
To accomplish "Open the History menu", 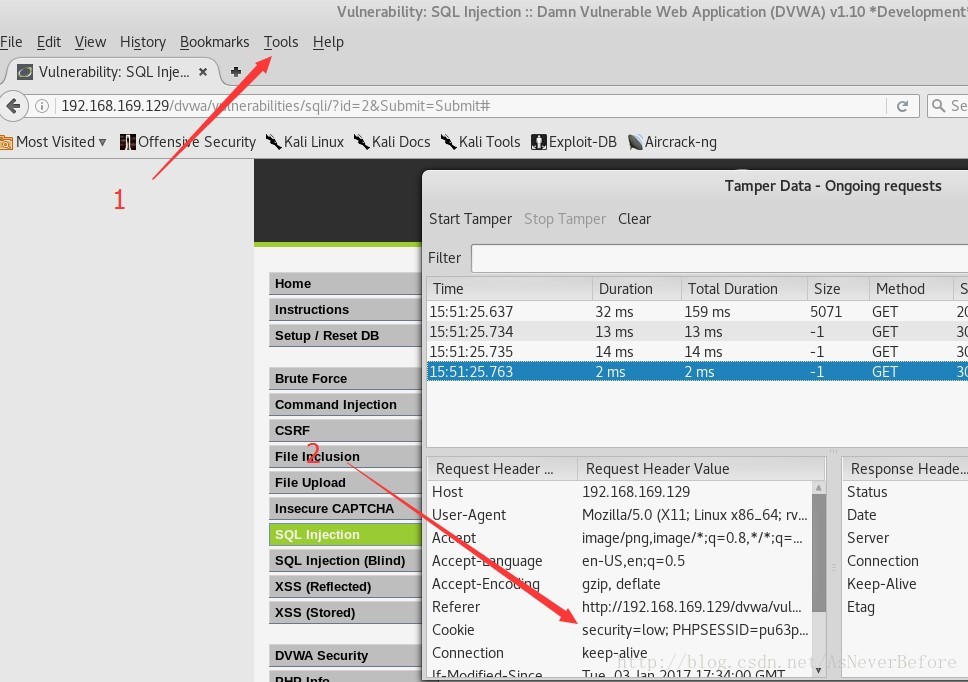I will [143, 42].
